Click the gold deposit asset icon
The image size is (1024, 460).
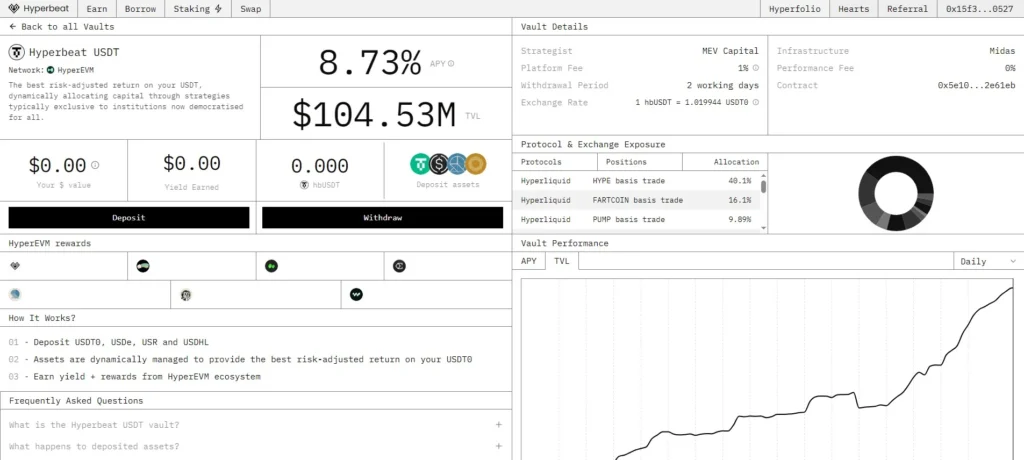tap(476, 164)
